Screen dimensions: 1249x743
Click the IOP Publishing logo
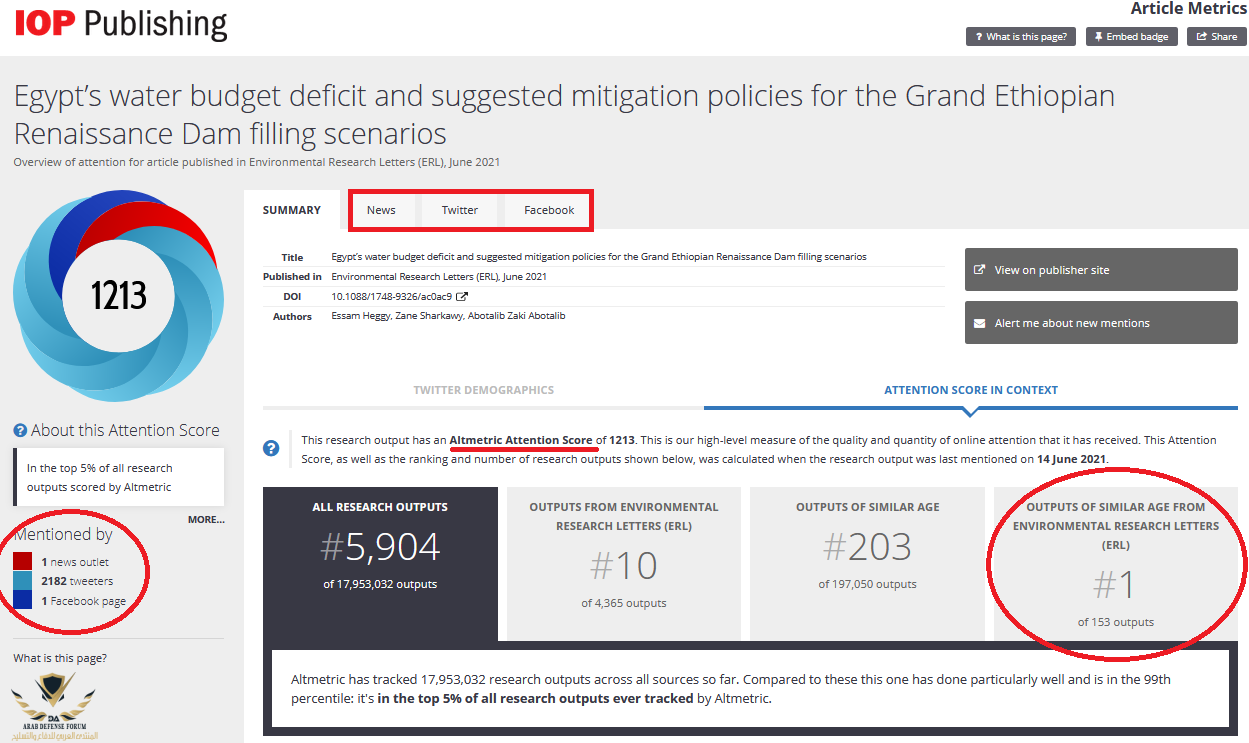[121, 24]
